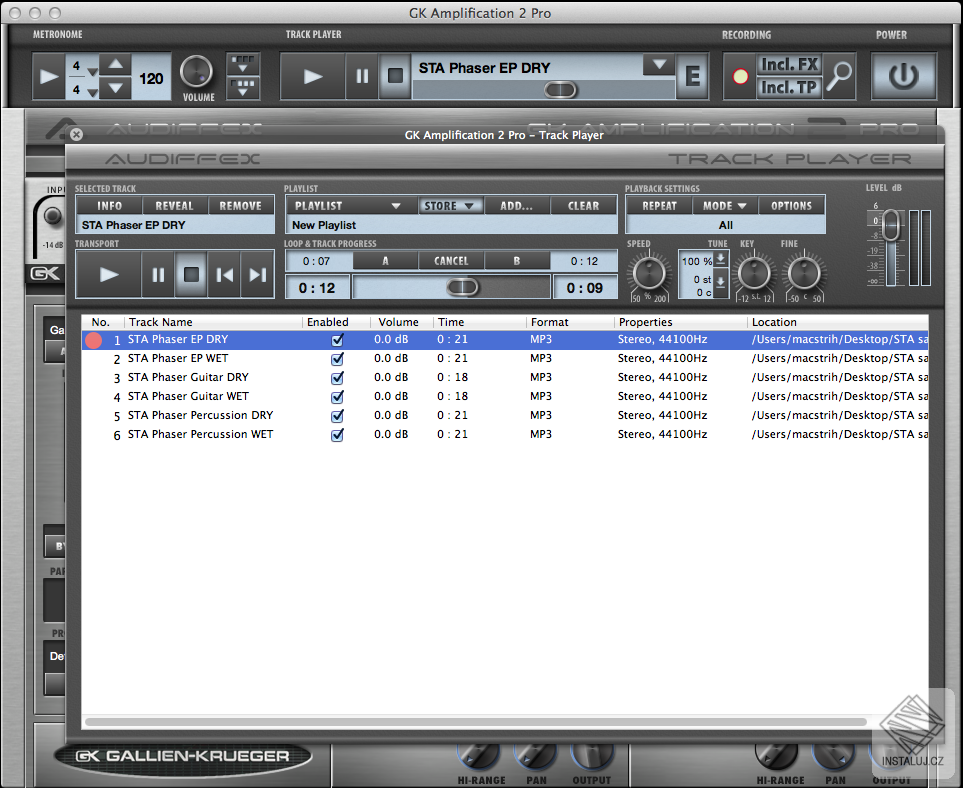
Task: Open playback OPTIONS
Action: point(792,206)
